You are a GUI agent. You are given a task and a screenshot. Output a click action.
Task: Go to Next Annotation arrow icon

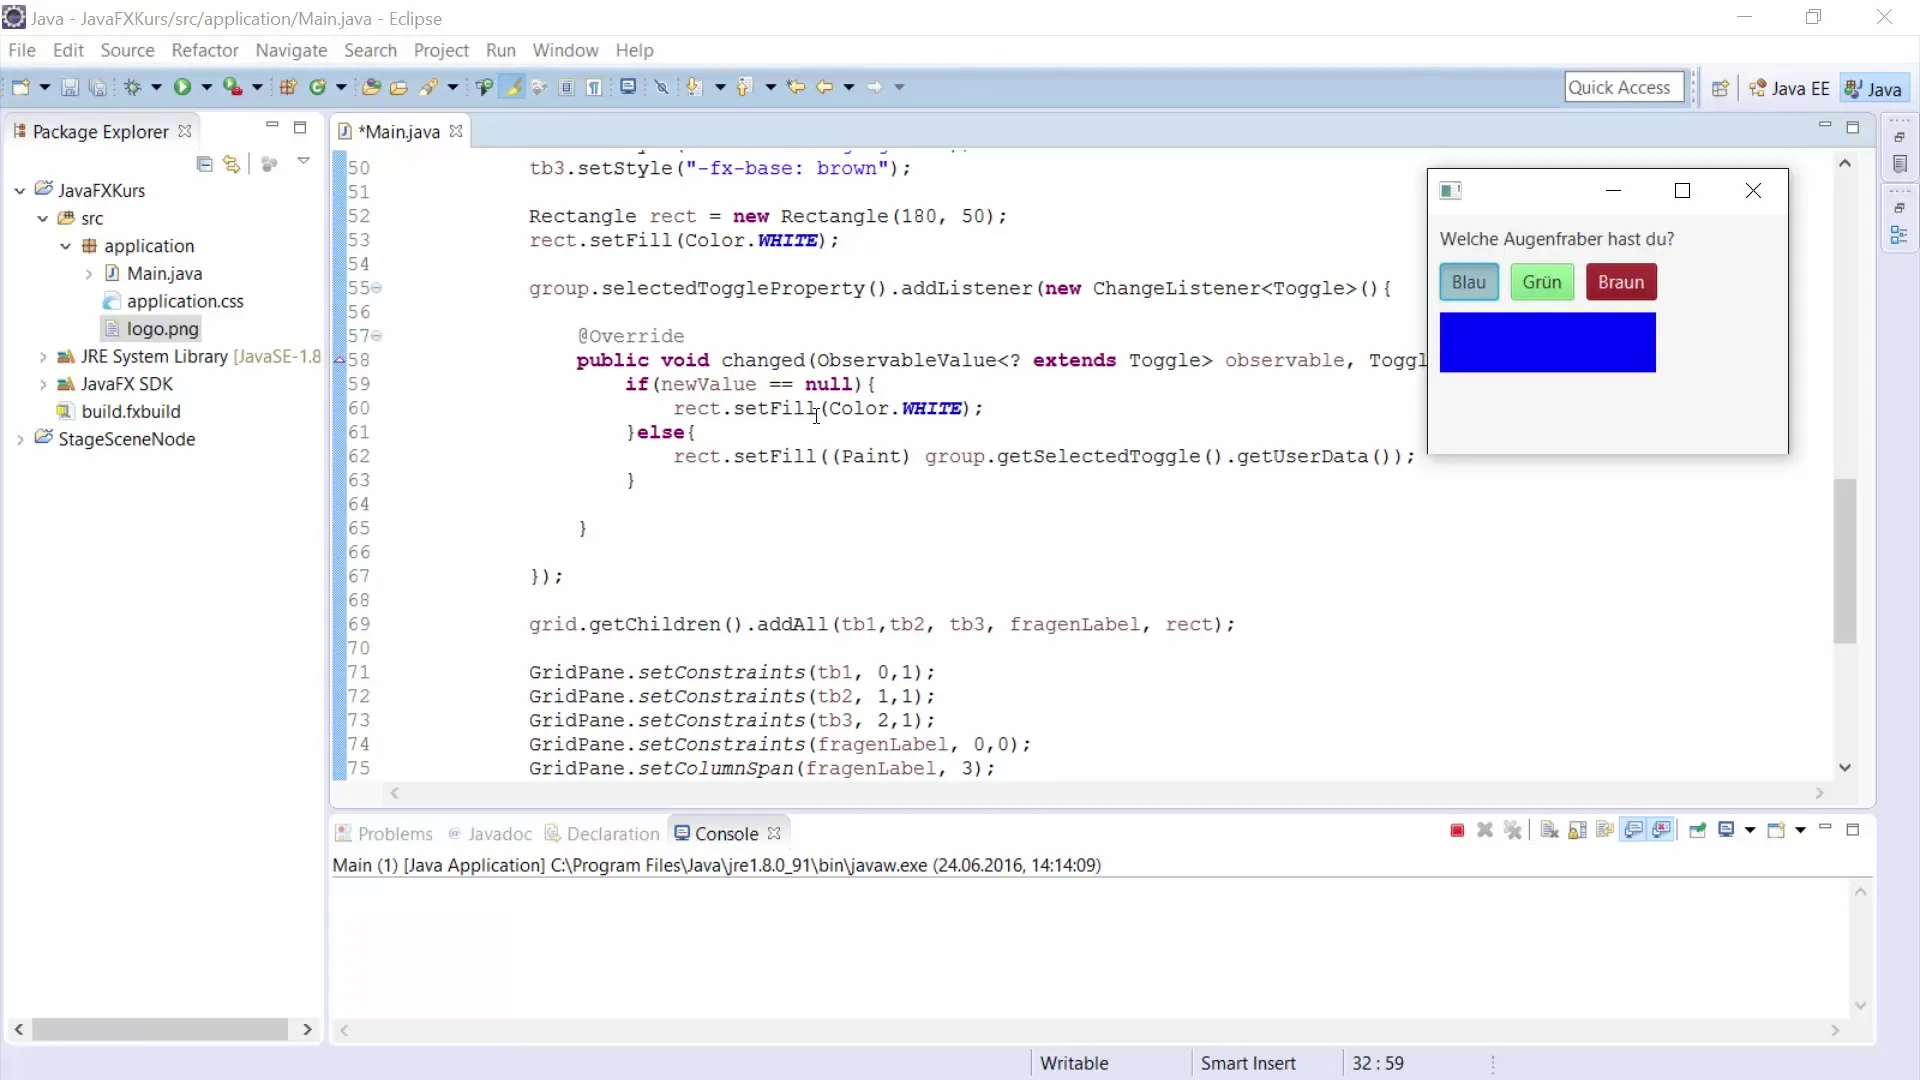[694, 87]
